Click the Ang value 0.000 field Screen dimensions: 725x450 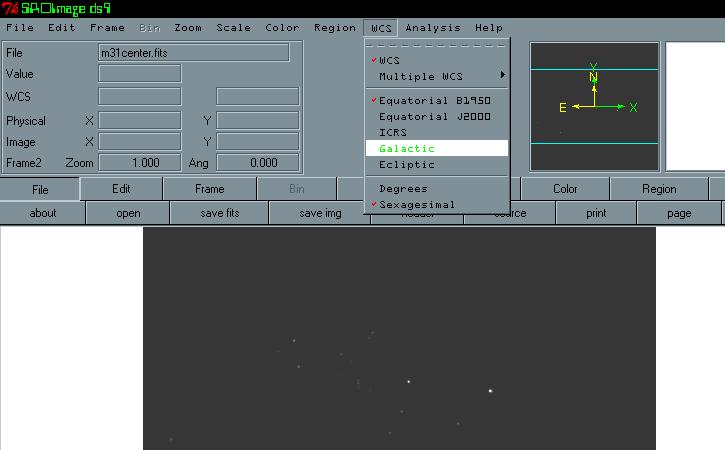(258, 163)
